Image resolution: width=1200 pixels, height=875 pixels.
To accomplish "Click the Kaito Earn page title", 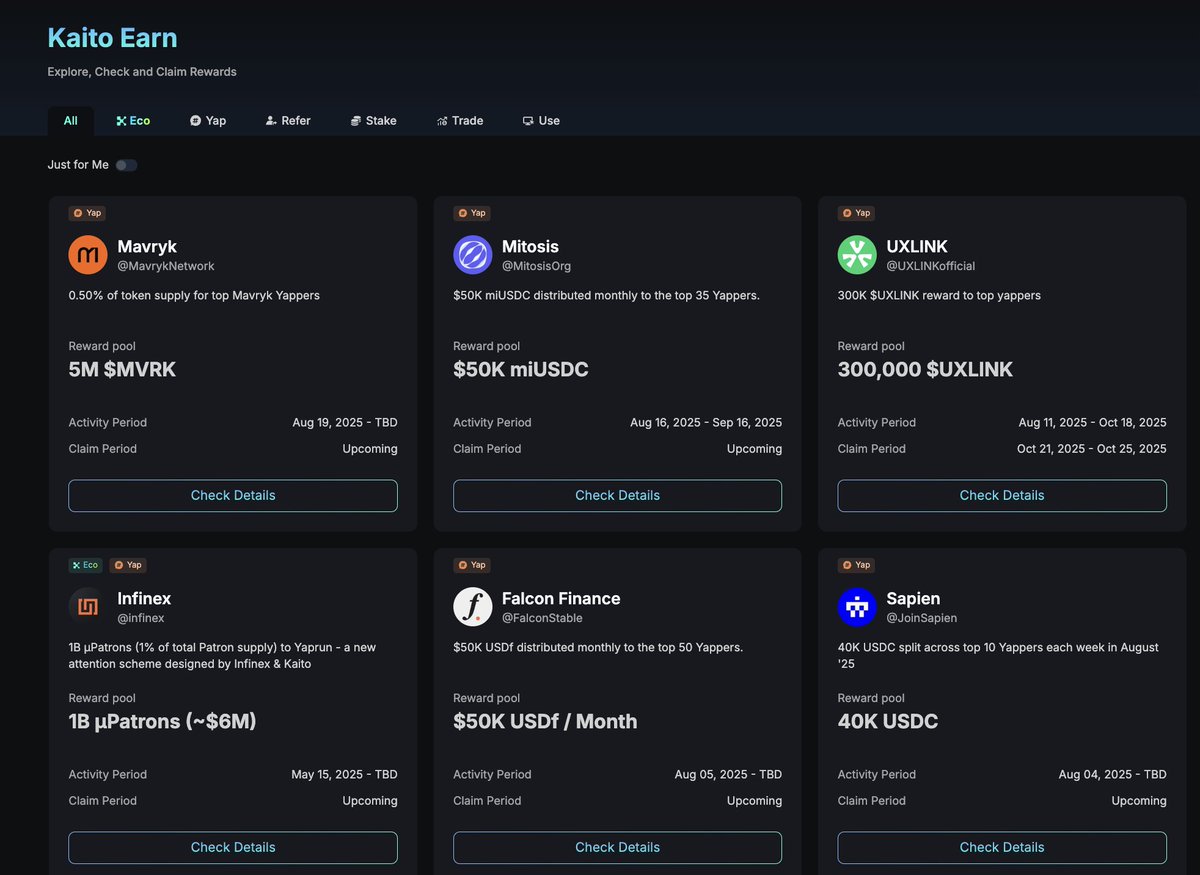I will point(113,38).
